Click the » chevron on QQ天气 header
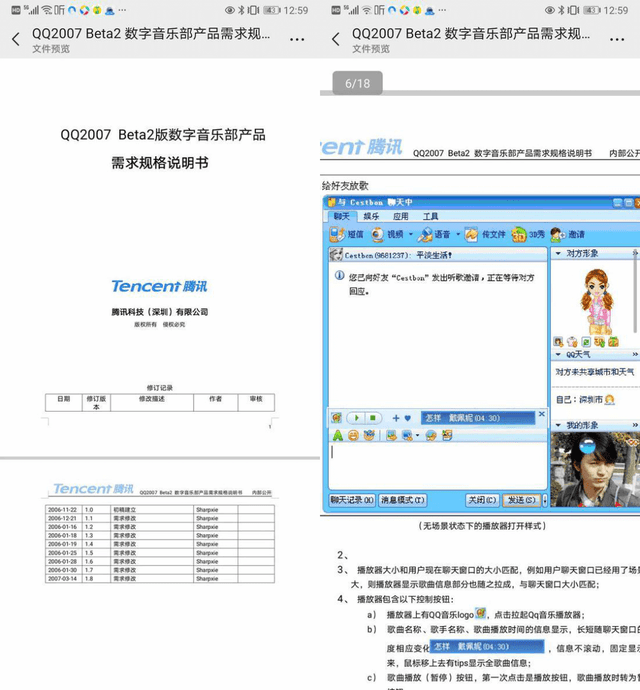 635,354
